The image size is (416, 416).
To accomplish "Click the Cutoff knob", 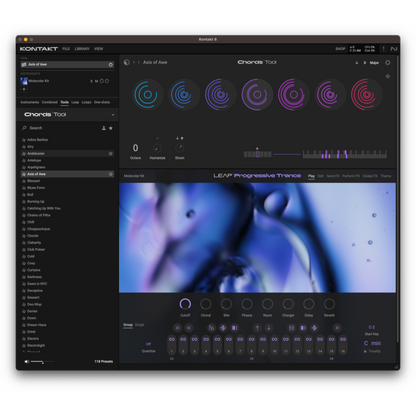I will pos(185,304).
